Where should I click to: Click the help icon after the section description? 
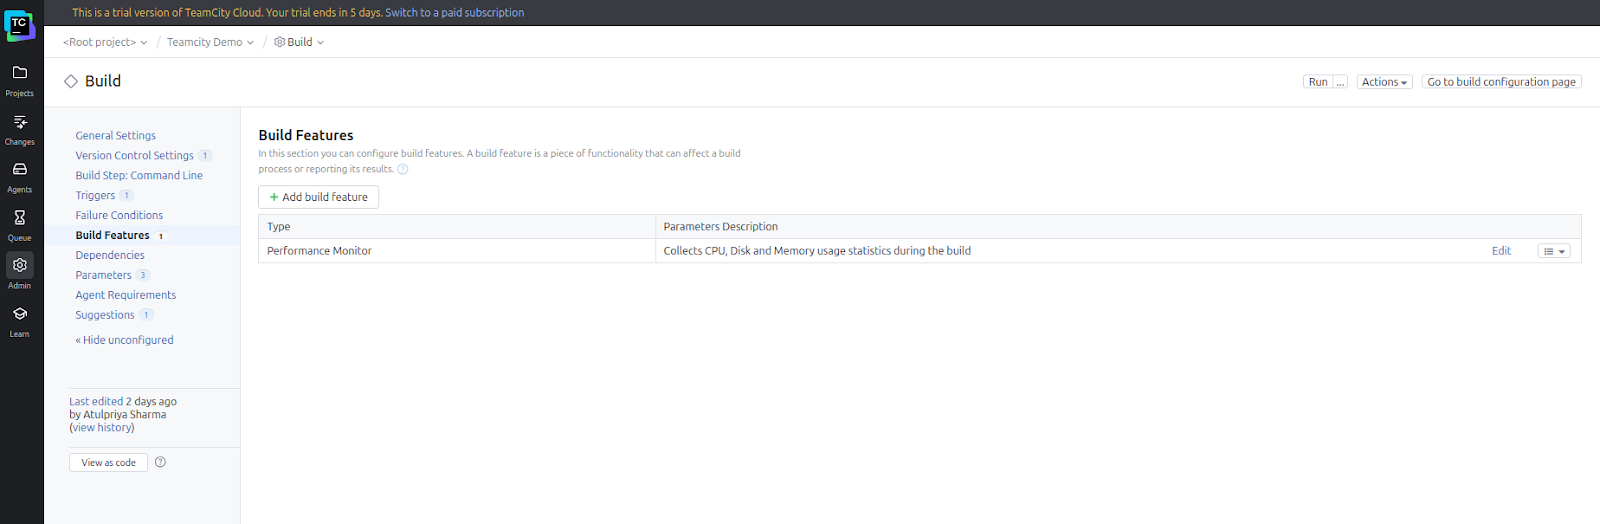click(403, 169)
